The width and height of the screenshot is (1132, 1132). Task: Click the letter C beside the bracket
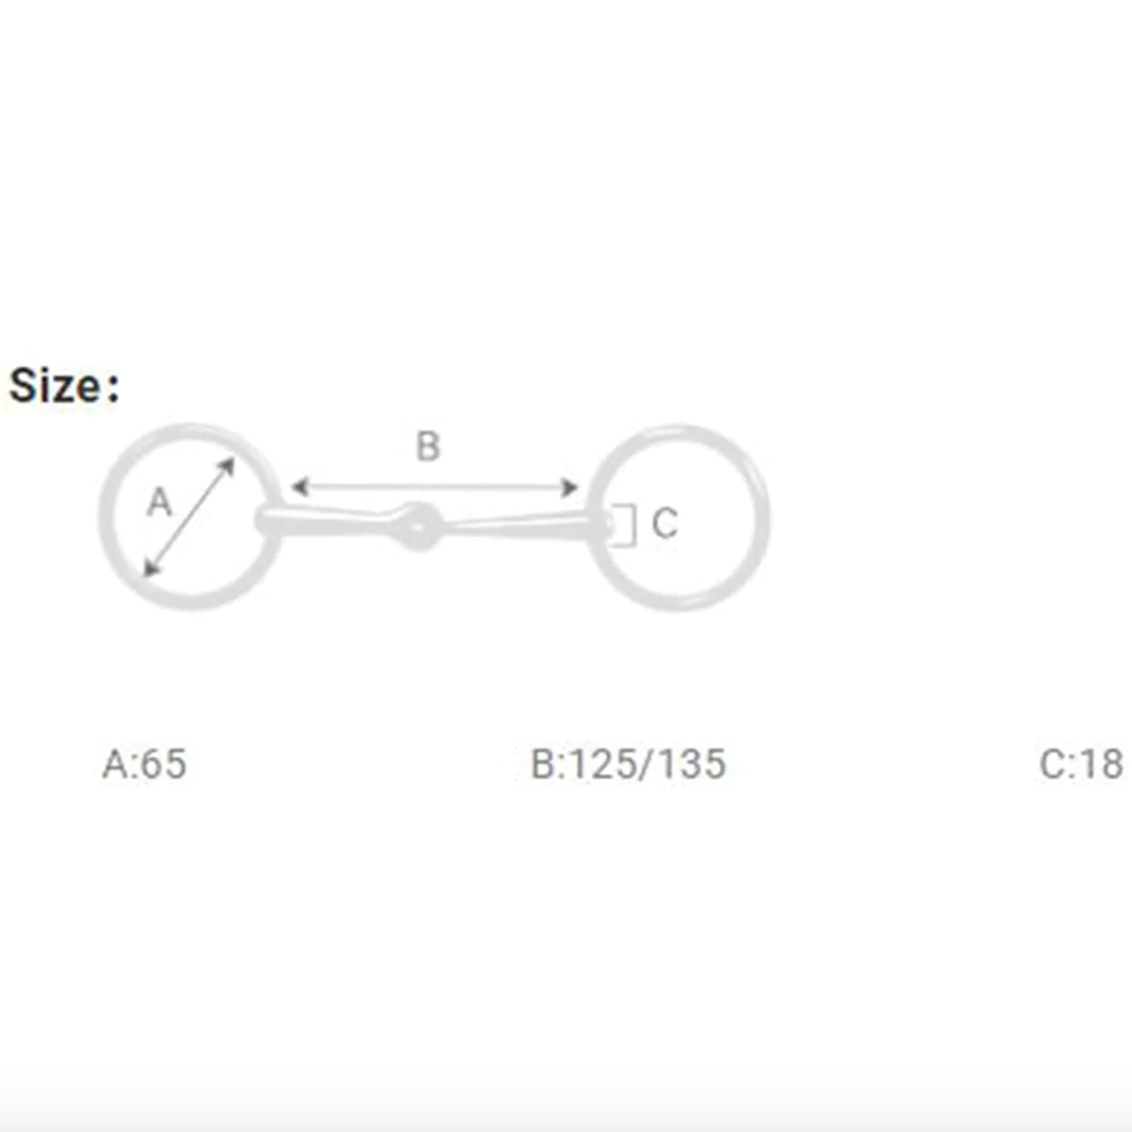[665, 523]
